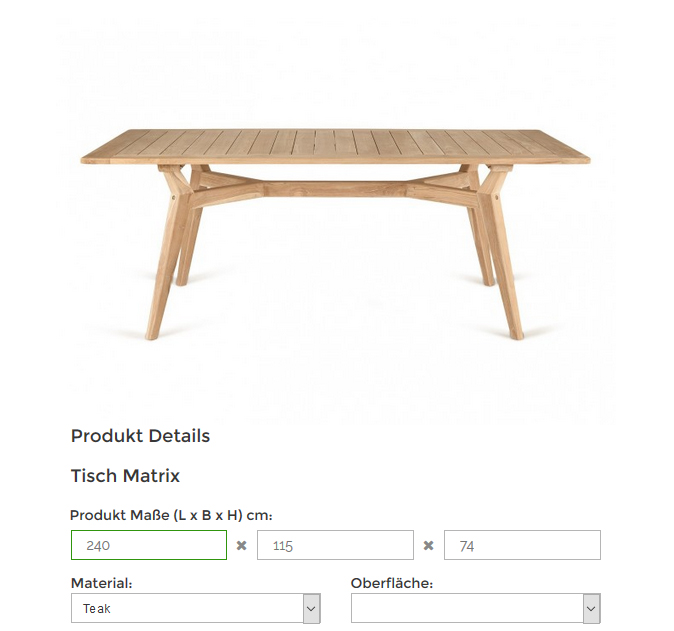Focus the width field containing 115
Image resolution: width=674 pixels, height=631 pixels.
[x=335, y=545]
